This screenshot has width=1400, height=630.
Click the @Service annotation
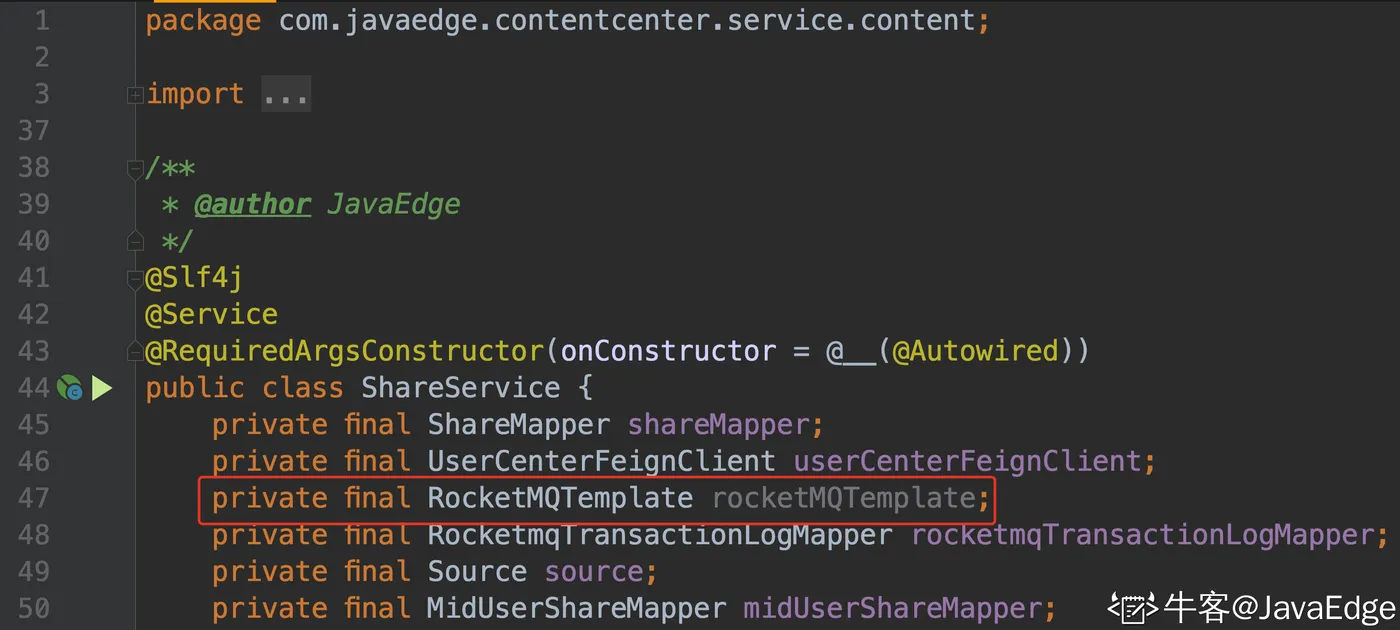[x=211, y=315]
